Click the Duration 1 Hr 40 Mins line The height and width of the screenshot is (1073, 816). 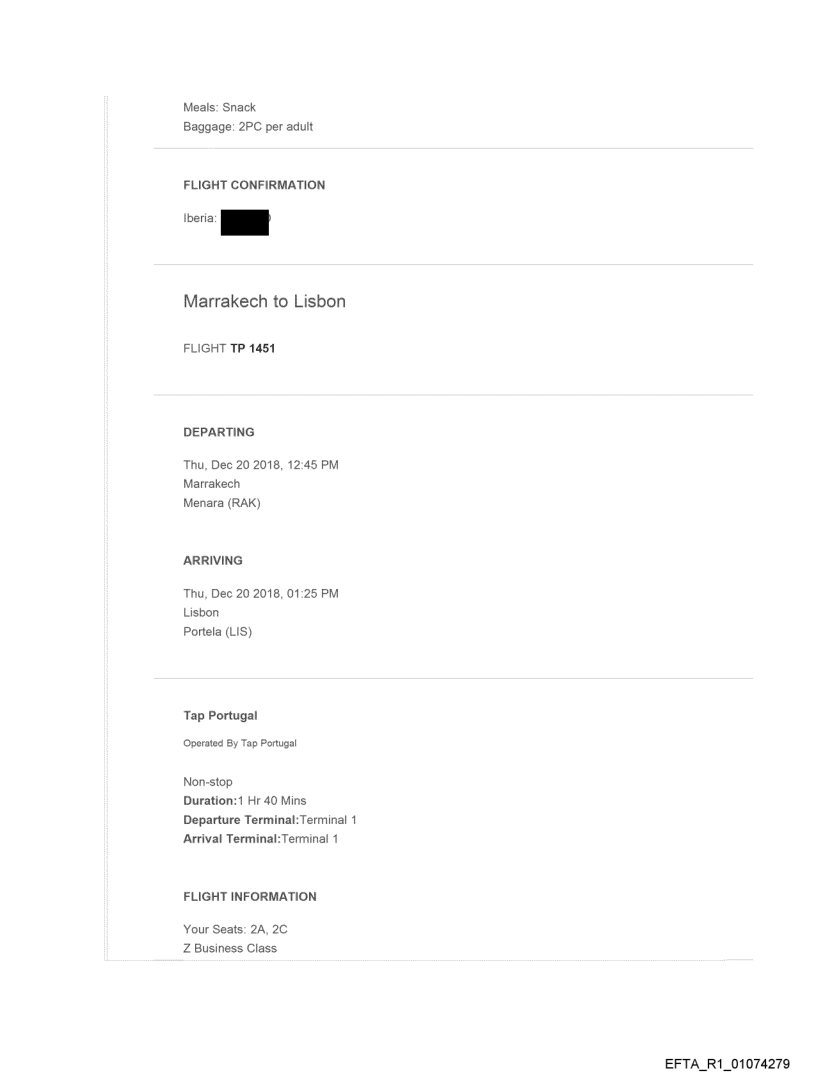pos(244,801)
